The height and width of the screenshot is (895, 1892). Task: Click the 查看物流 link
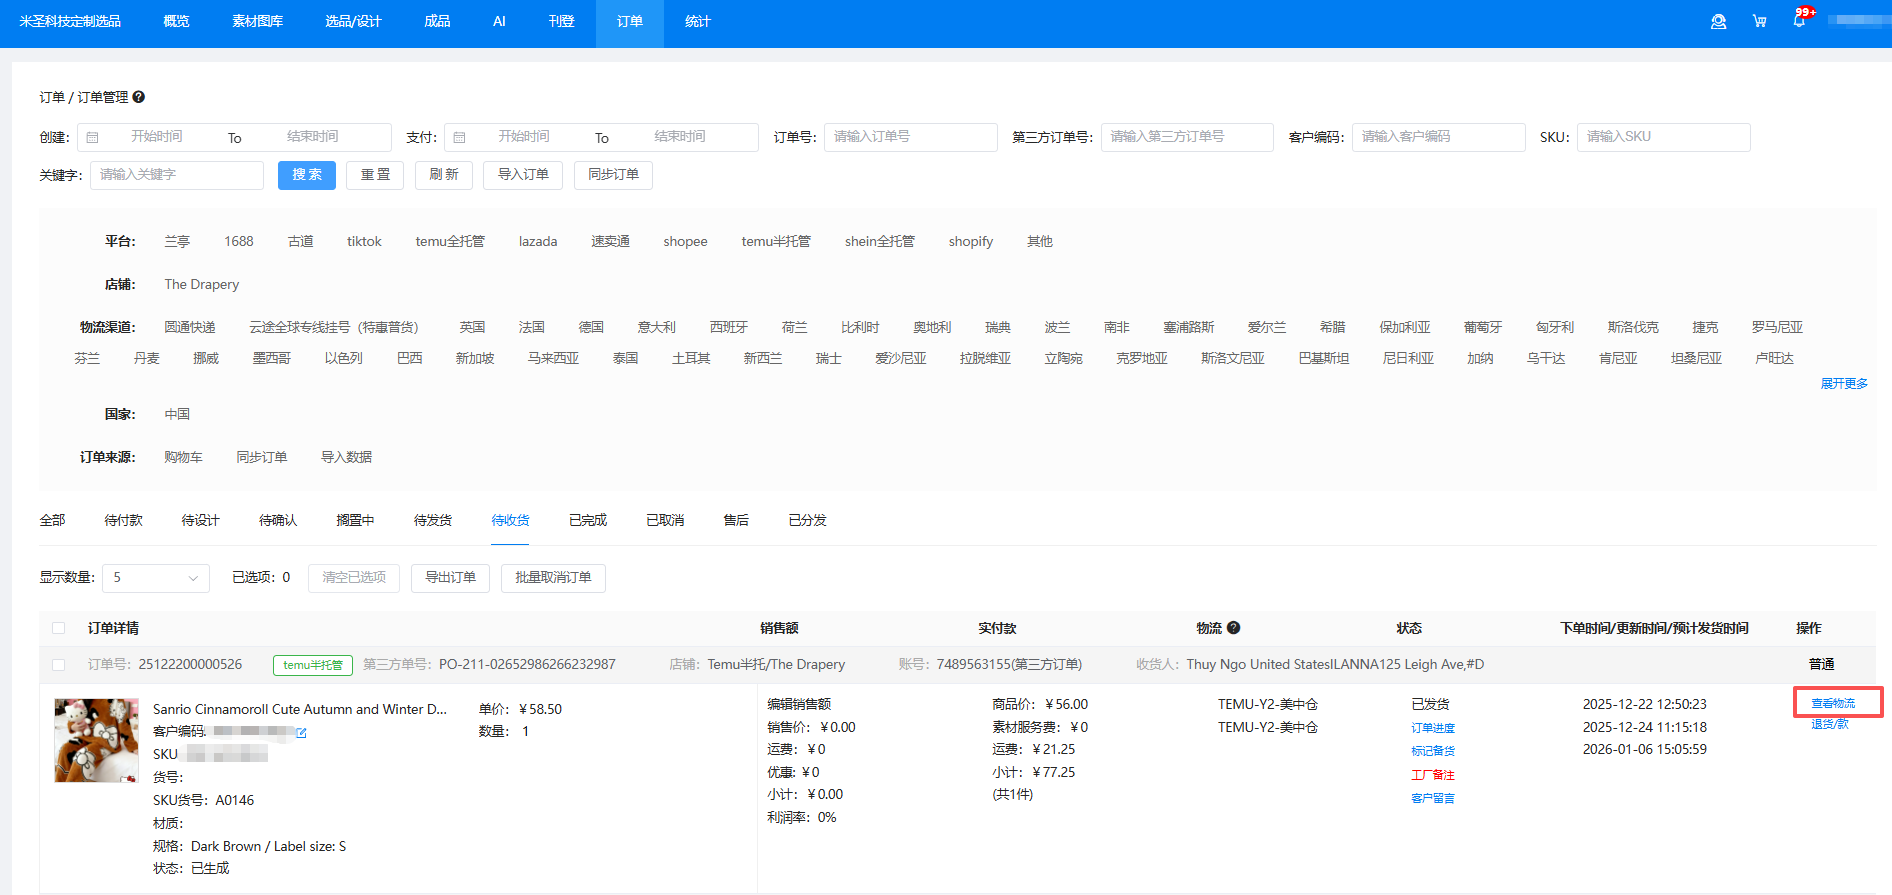1833,703
